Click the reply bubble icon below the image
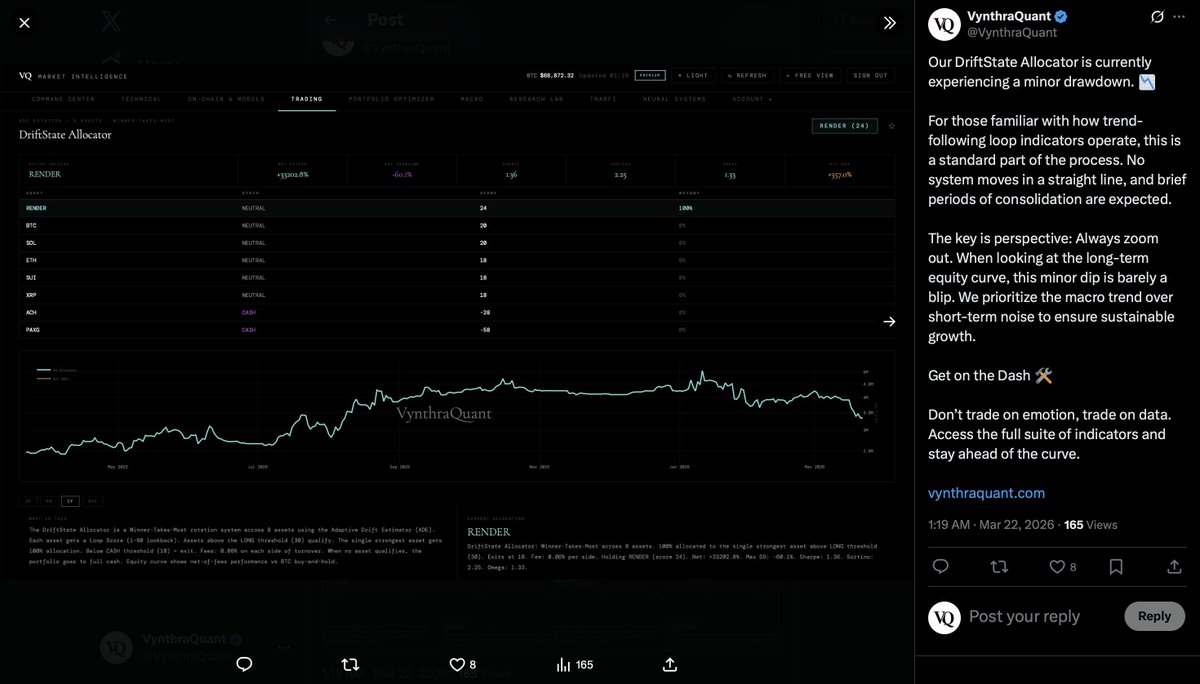1200x684 pixels. (x=244, y=664)
